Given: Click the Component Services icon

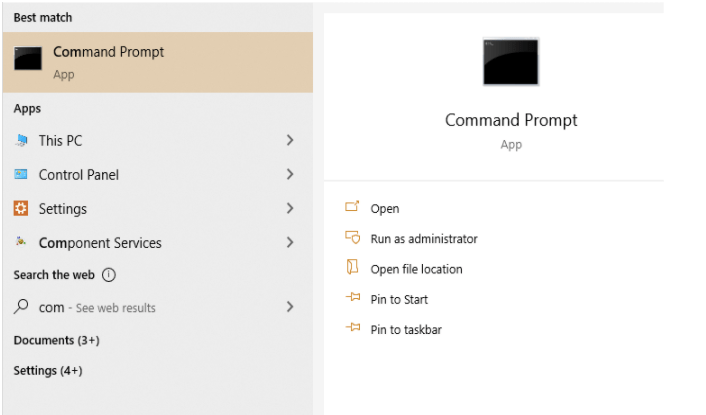Looking at the screenshot, I should pyautogui.click(x=21, y=242).
